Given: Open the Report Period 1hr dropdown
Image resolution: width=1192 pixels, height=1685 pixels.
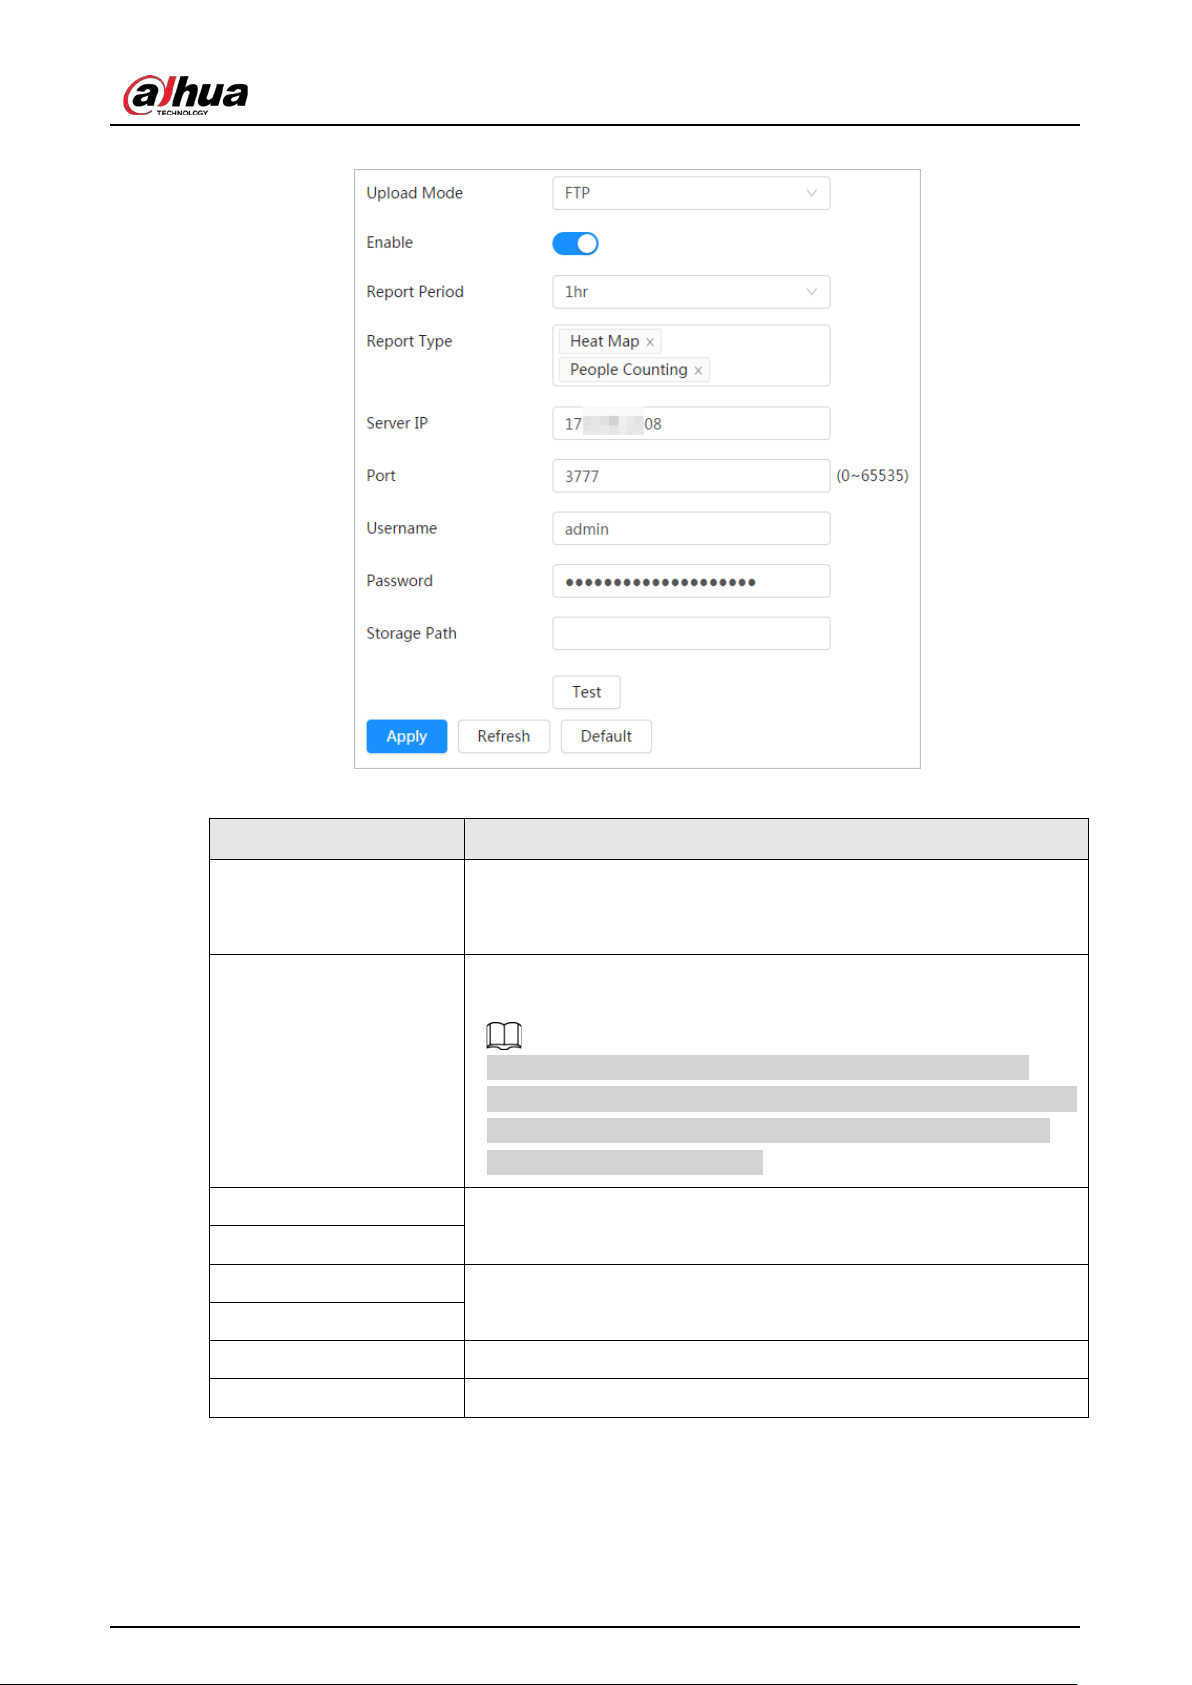Looking at the screenshot, I should click(x=691, y=292).
